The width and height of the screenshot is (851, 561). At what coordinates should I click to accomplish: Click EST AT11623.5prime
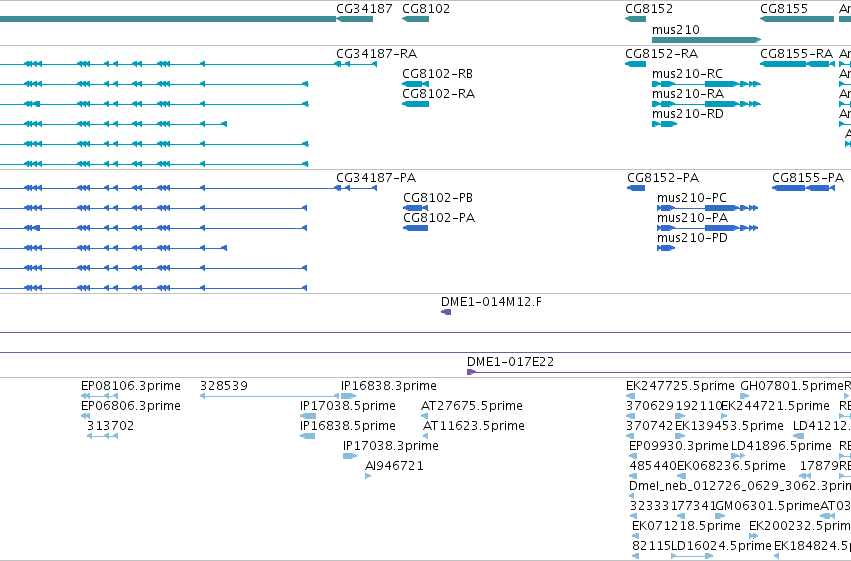tap(473, 426)
